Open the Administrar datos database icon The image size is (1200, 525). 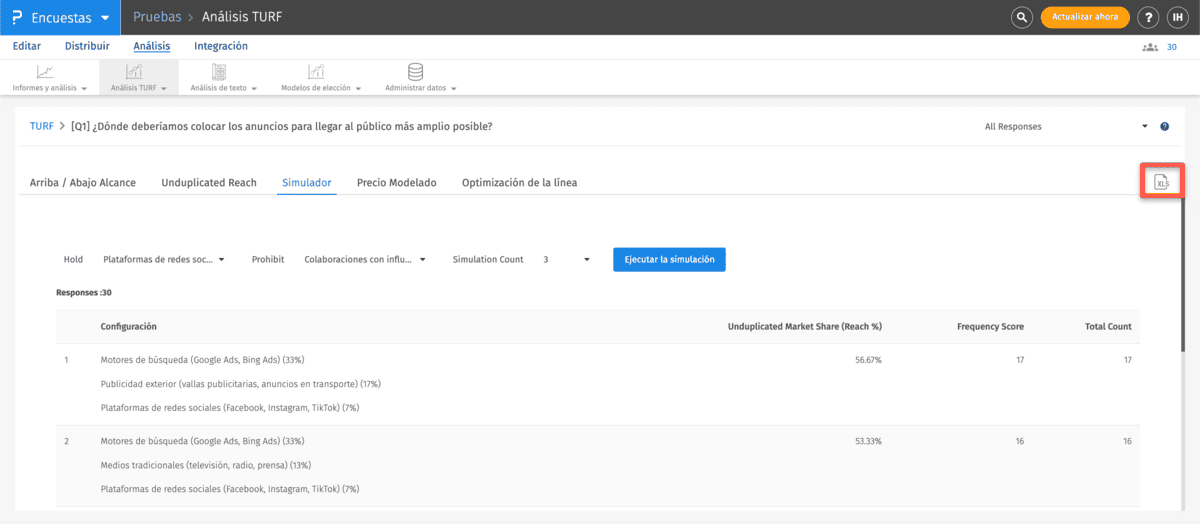[x=415, y=72]
